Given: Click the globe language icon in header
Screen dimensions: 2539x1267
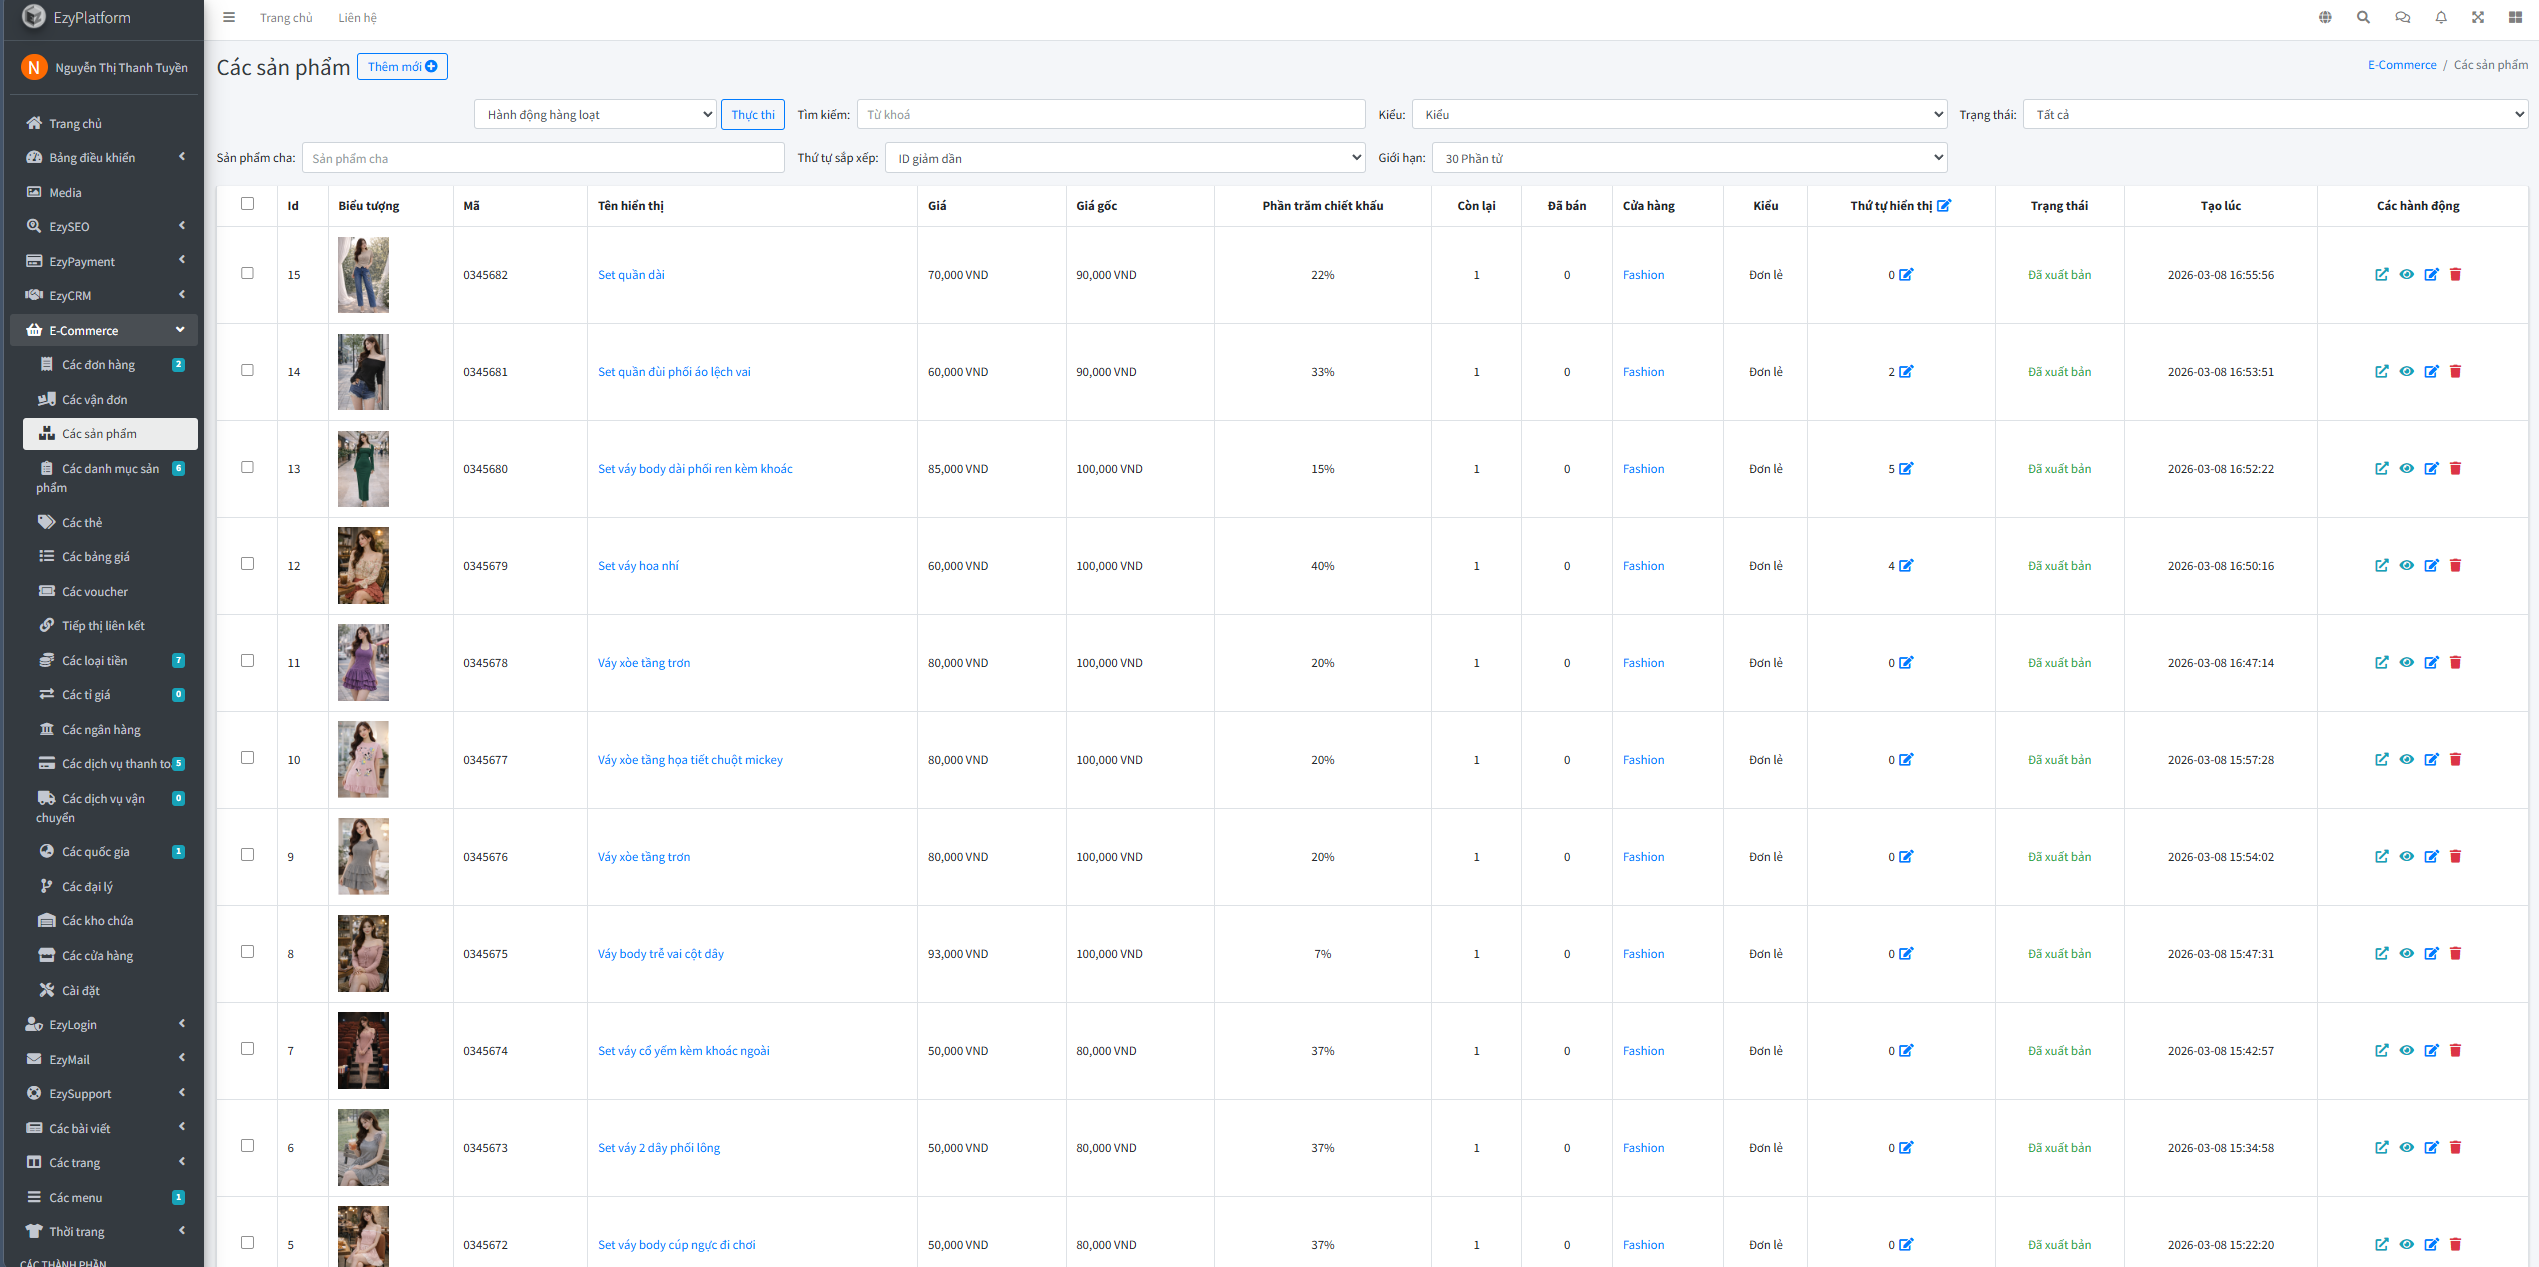Looking at the screenshot, I should pyautogui.click(x=2325, y=17).
